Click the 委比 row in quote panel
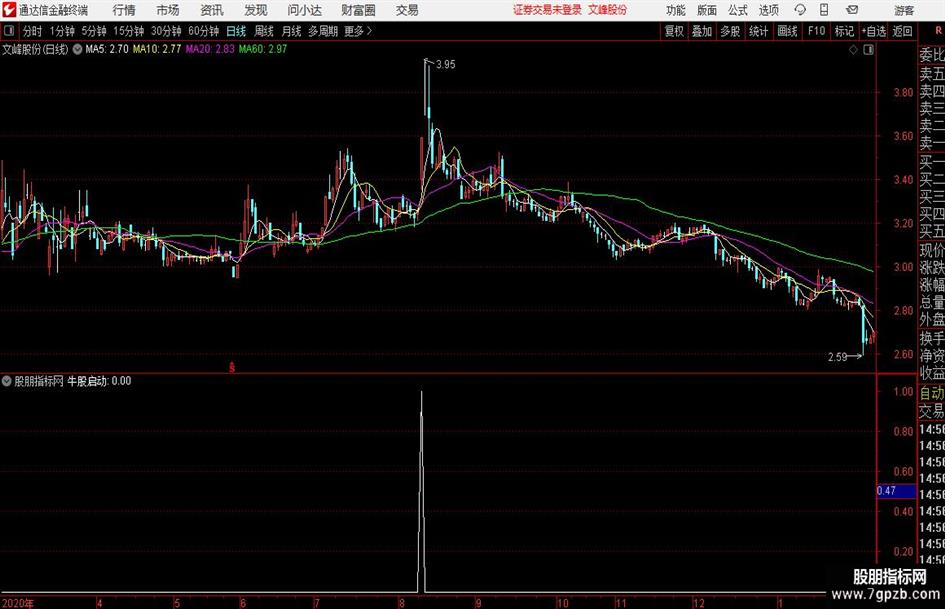Screen dimensions: 945x609 pos(932,55)
